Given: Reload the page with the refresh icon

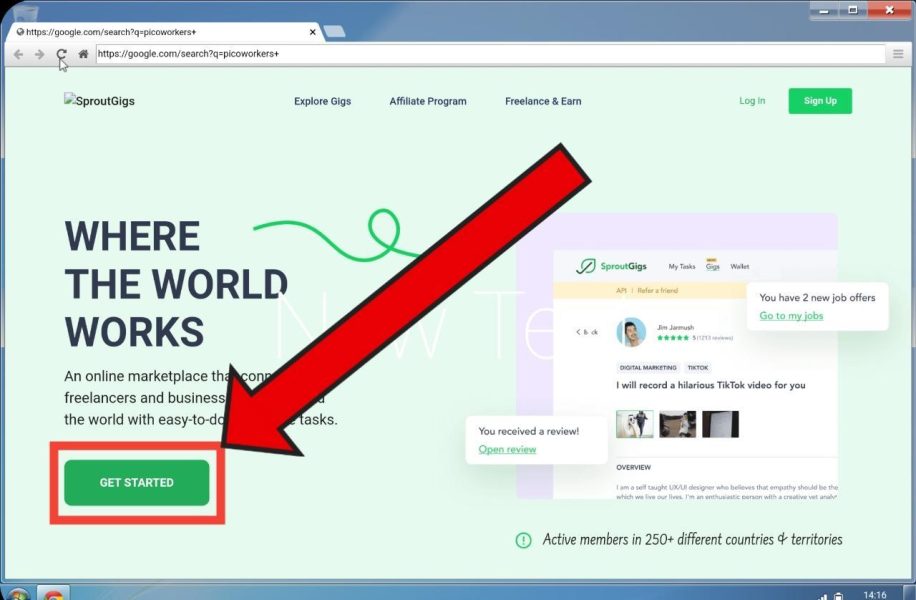Looking at the screenshot, I should pyautogui.click(x=61, y=54).
